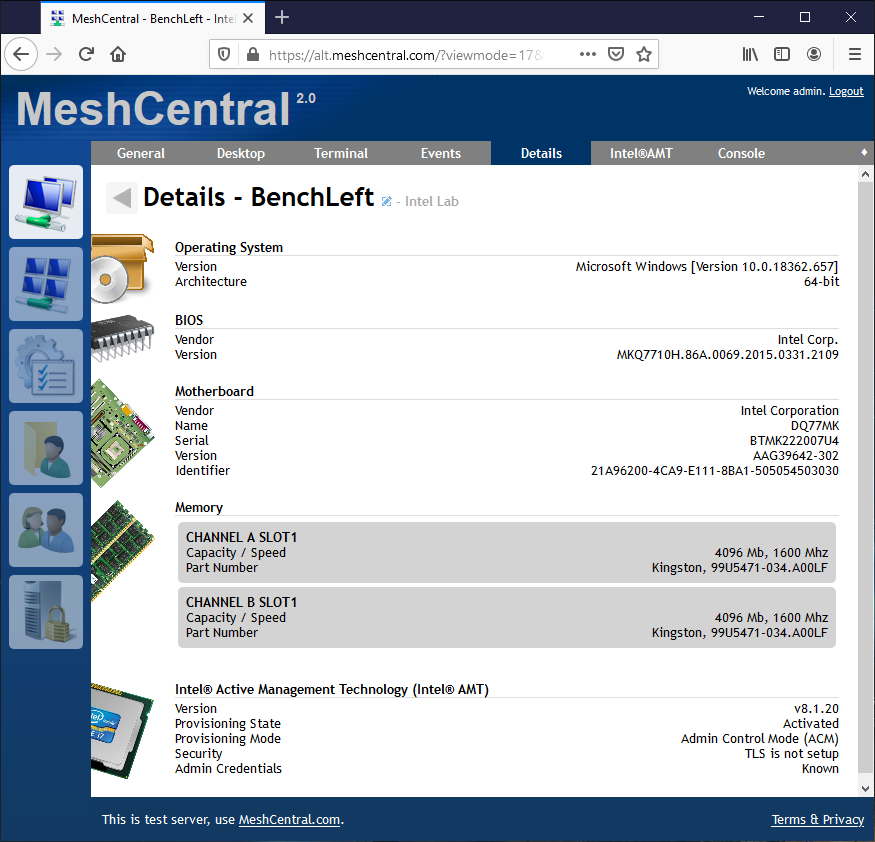Open the device groups sidebar icon

click(46, 284)
